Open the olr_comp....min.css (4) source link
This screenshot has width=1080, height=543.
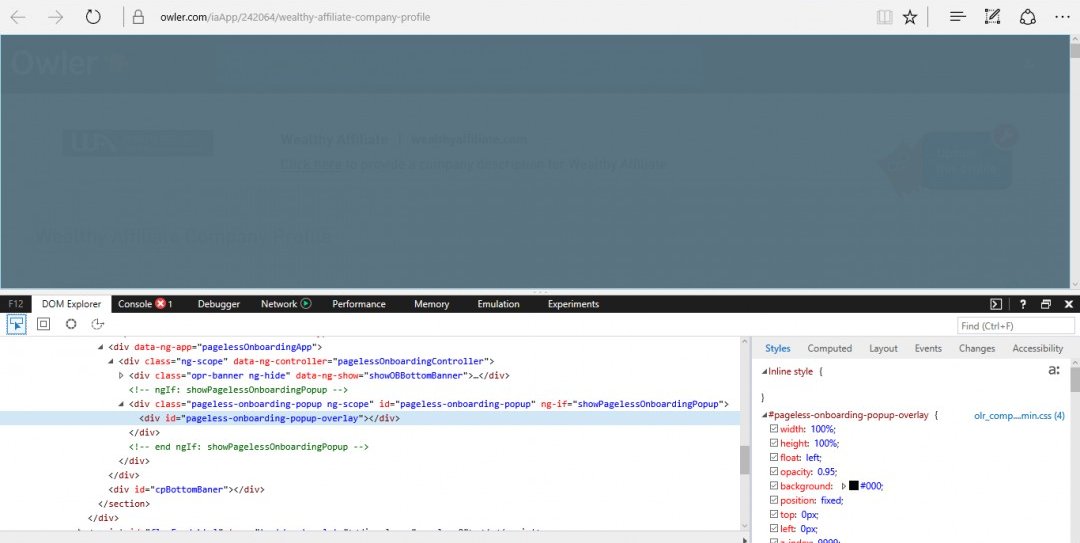(1019, 416)
